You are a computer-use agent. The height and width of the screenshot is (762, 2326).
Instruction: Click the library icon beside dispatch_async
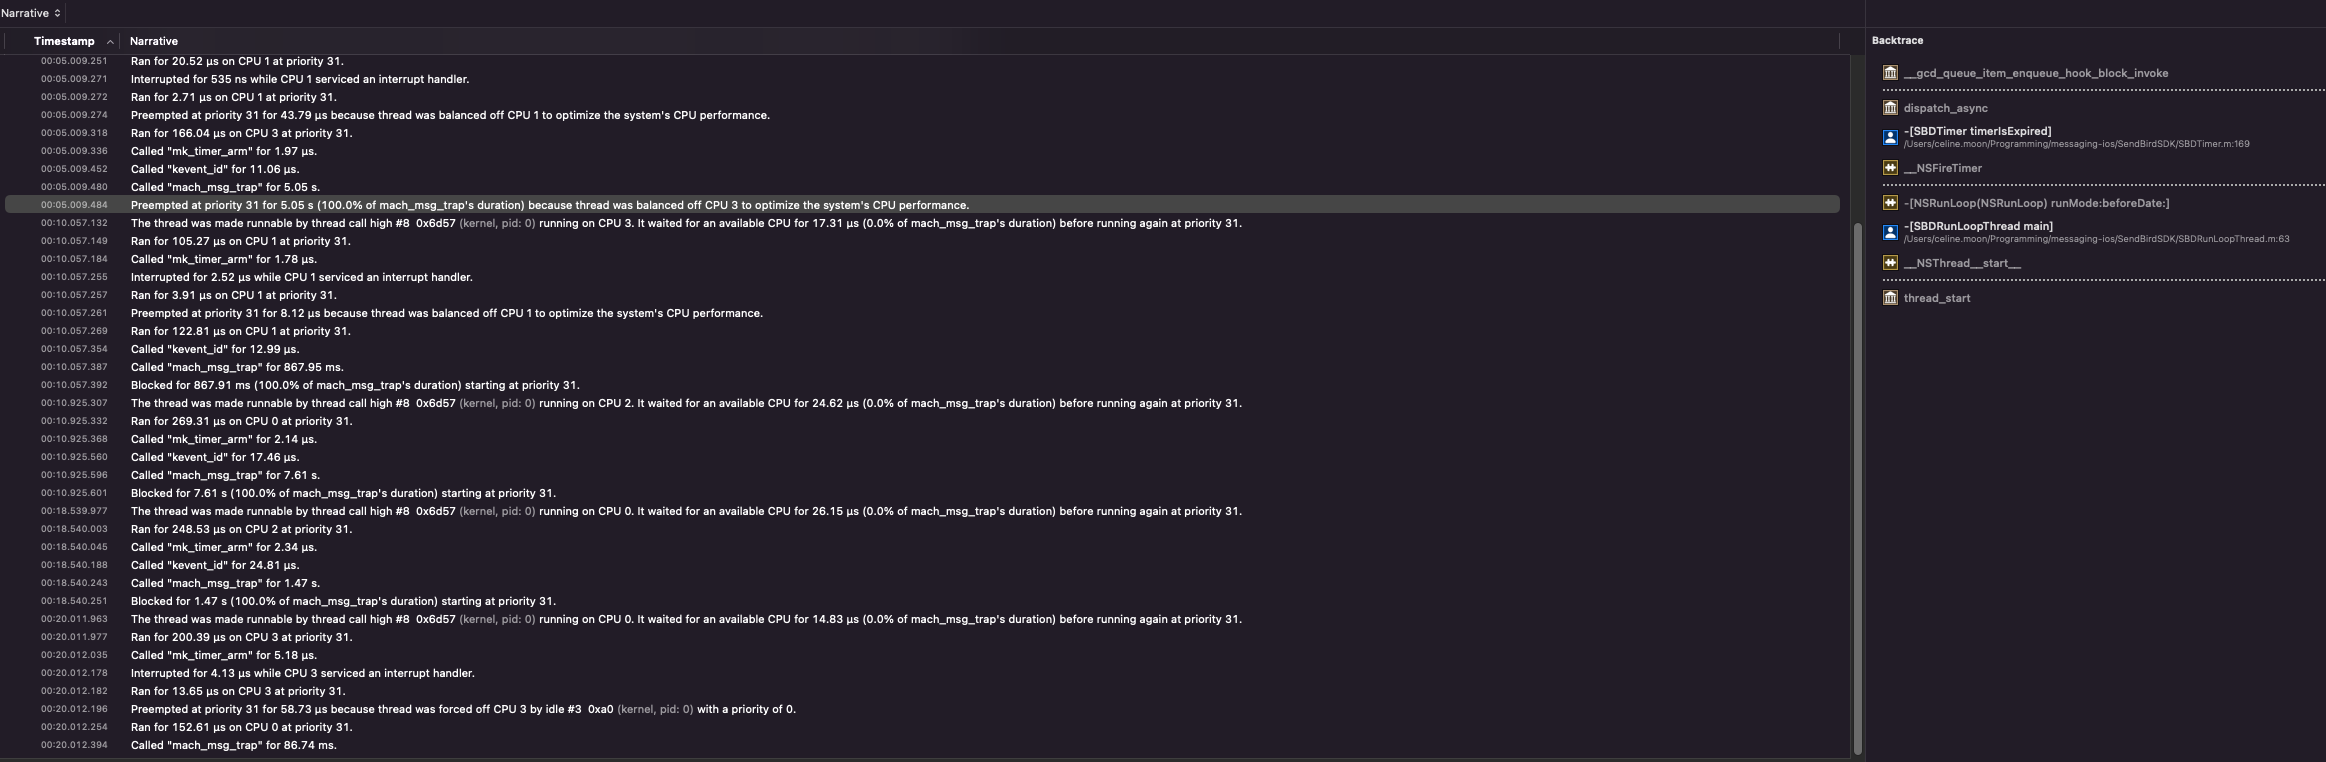coord(1890,108)
